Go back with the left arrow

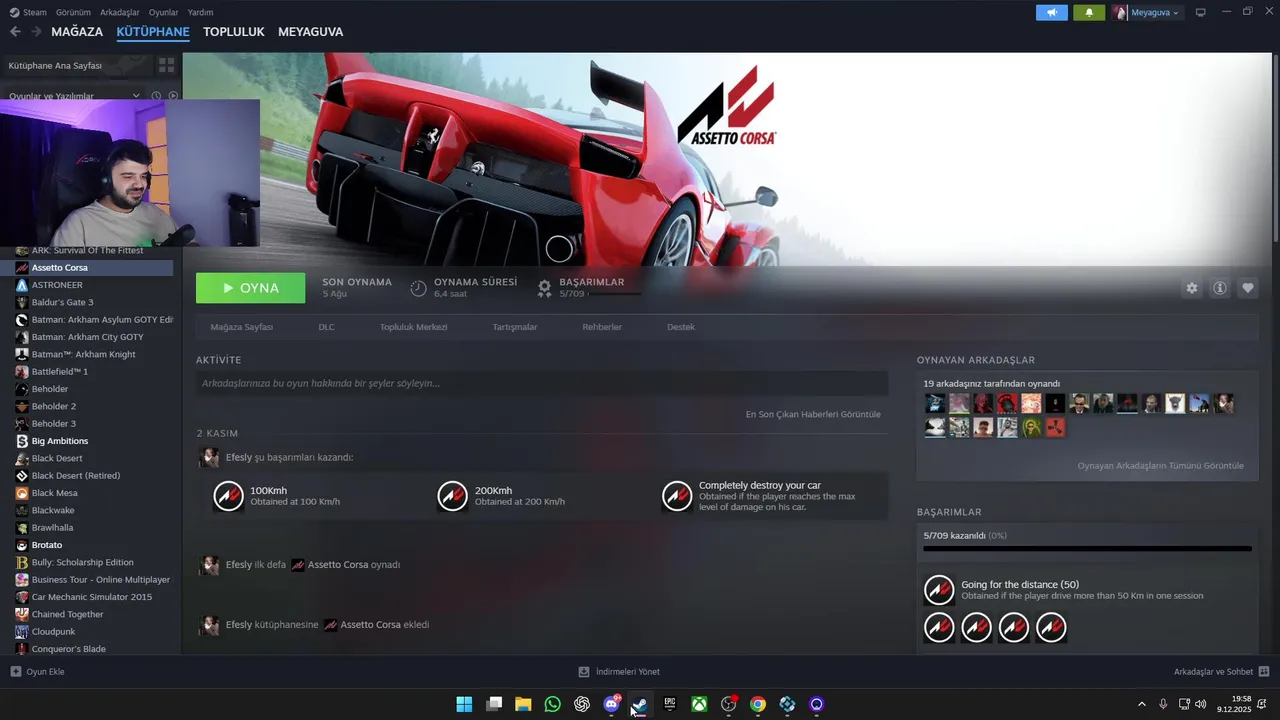point(15,32)
